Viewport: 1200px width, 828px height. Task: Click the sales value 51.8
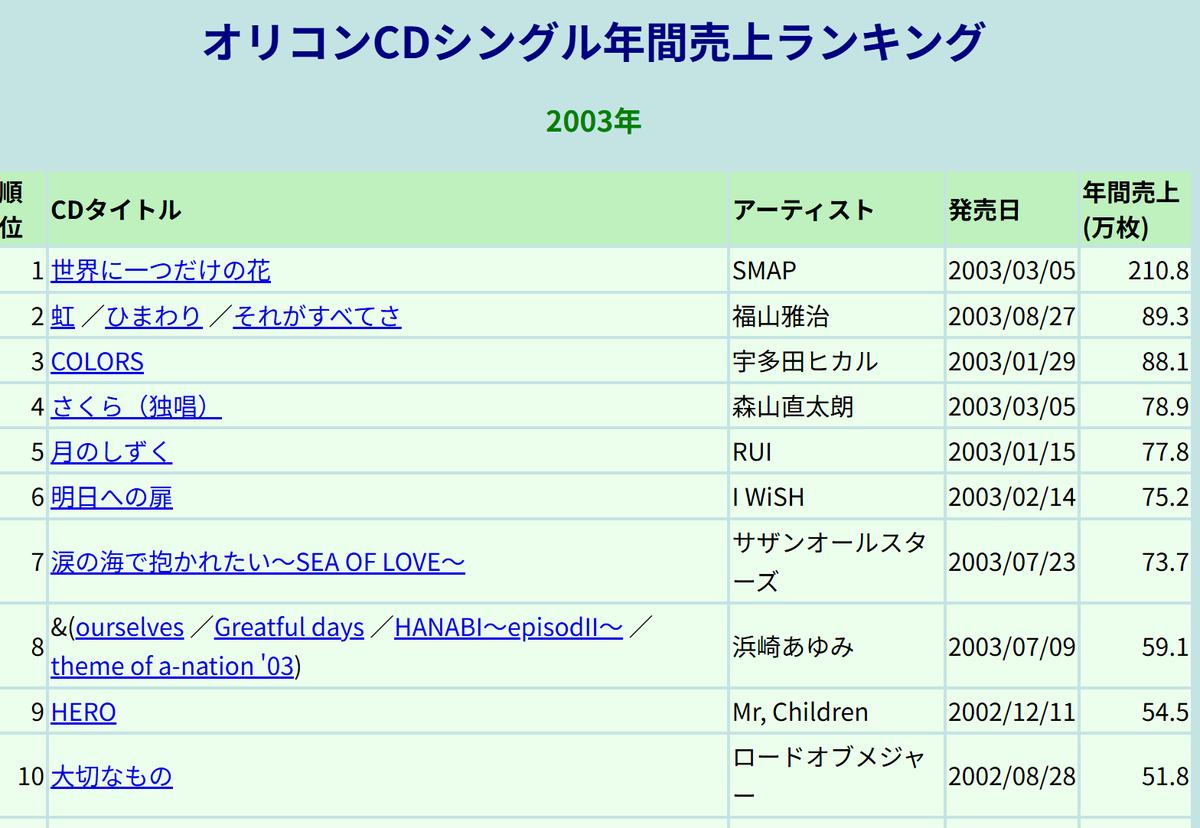1164,775
